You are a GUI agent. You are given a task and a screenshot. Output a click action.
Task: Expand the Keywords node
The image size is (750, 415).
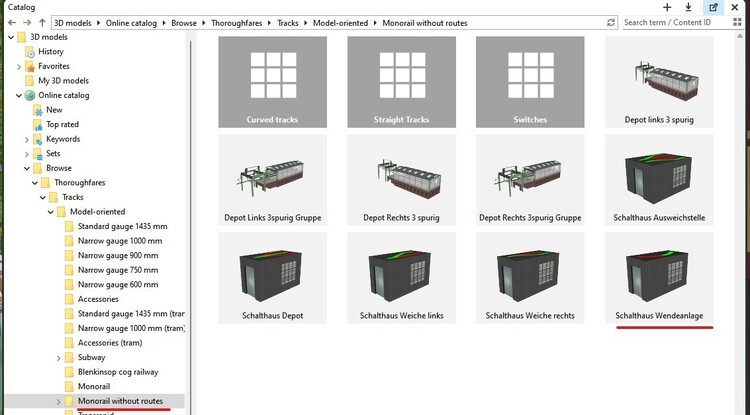27,140
